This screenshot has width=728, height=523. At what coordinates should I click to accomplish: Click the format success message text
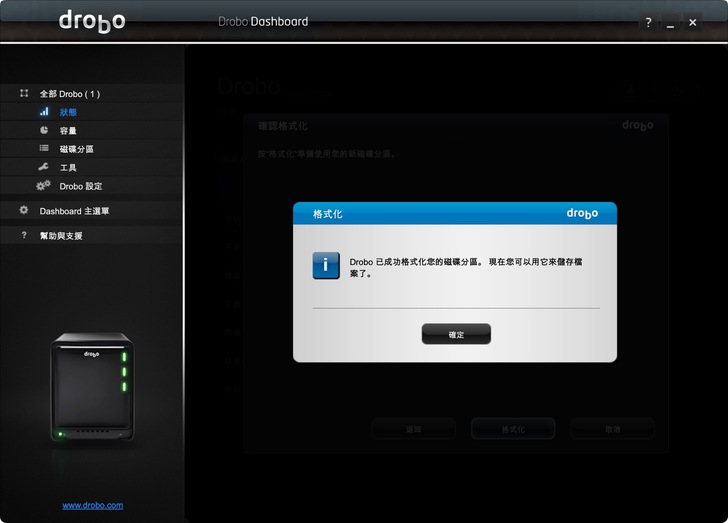coord(466,268)
